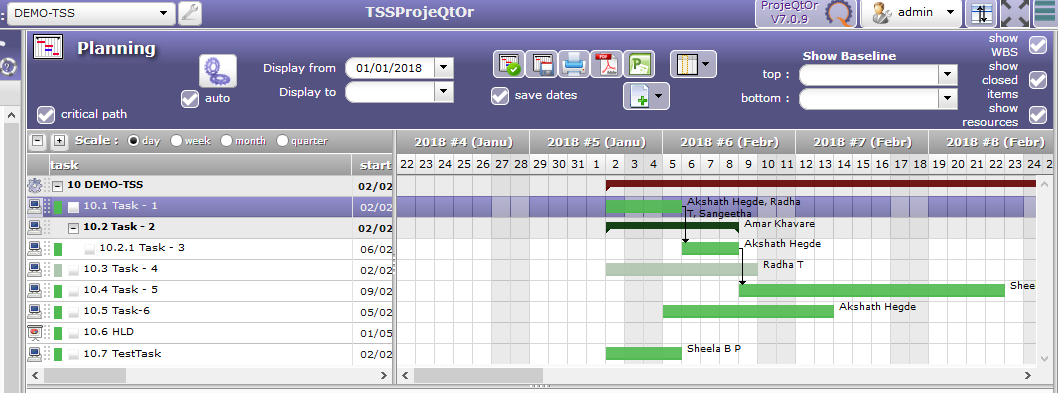Collapse the 10.2 Task - 2 group
This screenshot has width=1058, height=393.
point(74,228)
